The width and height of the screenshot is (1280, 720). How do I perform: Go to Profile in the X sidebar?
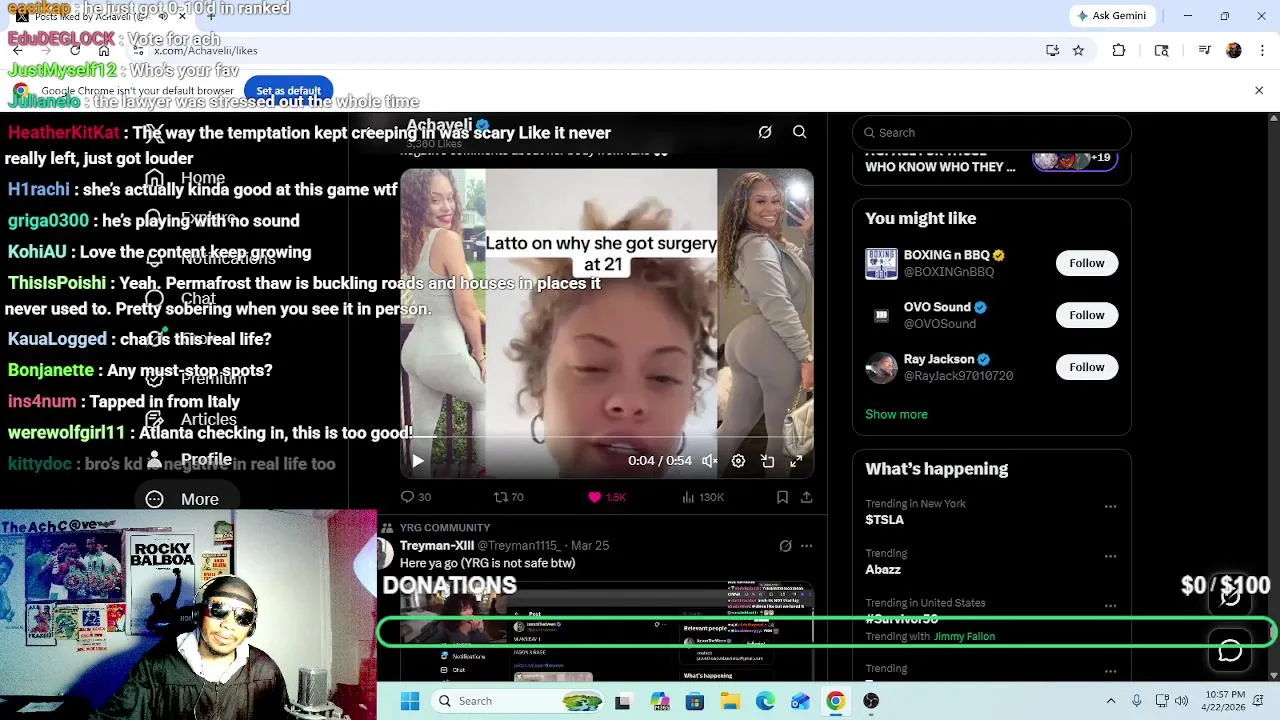pos(188,459)
